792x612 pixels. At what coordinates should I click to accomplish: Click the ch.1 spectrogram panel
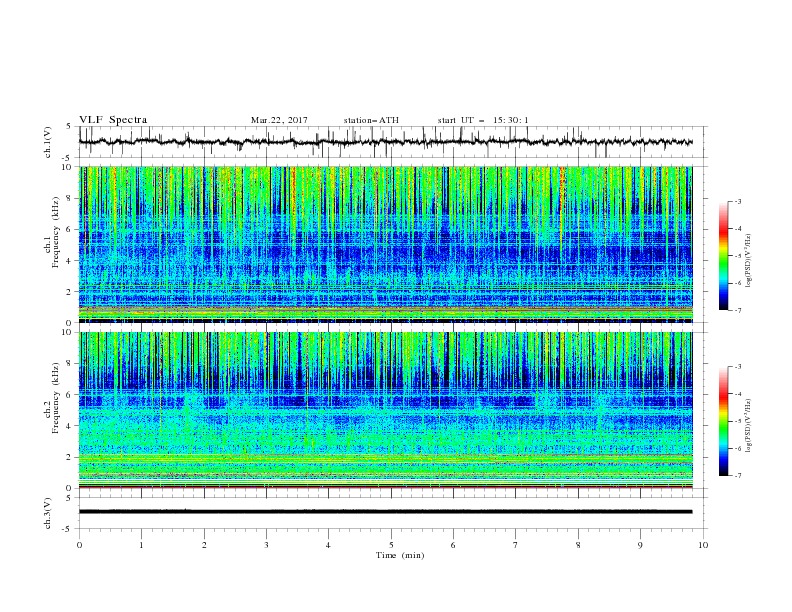[x=385, y=244]
